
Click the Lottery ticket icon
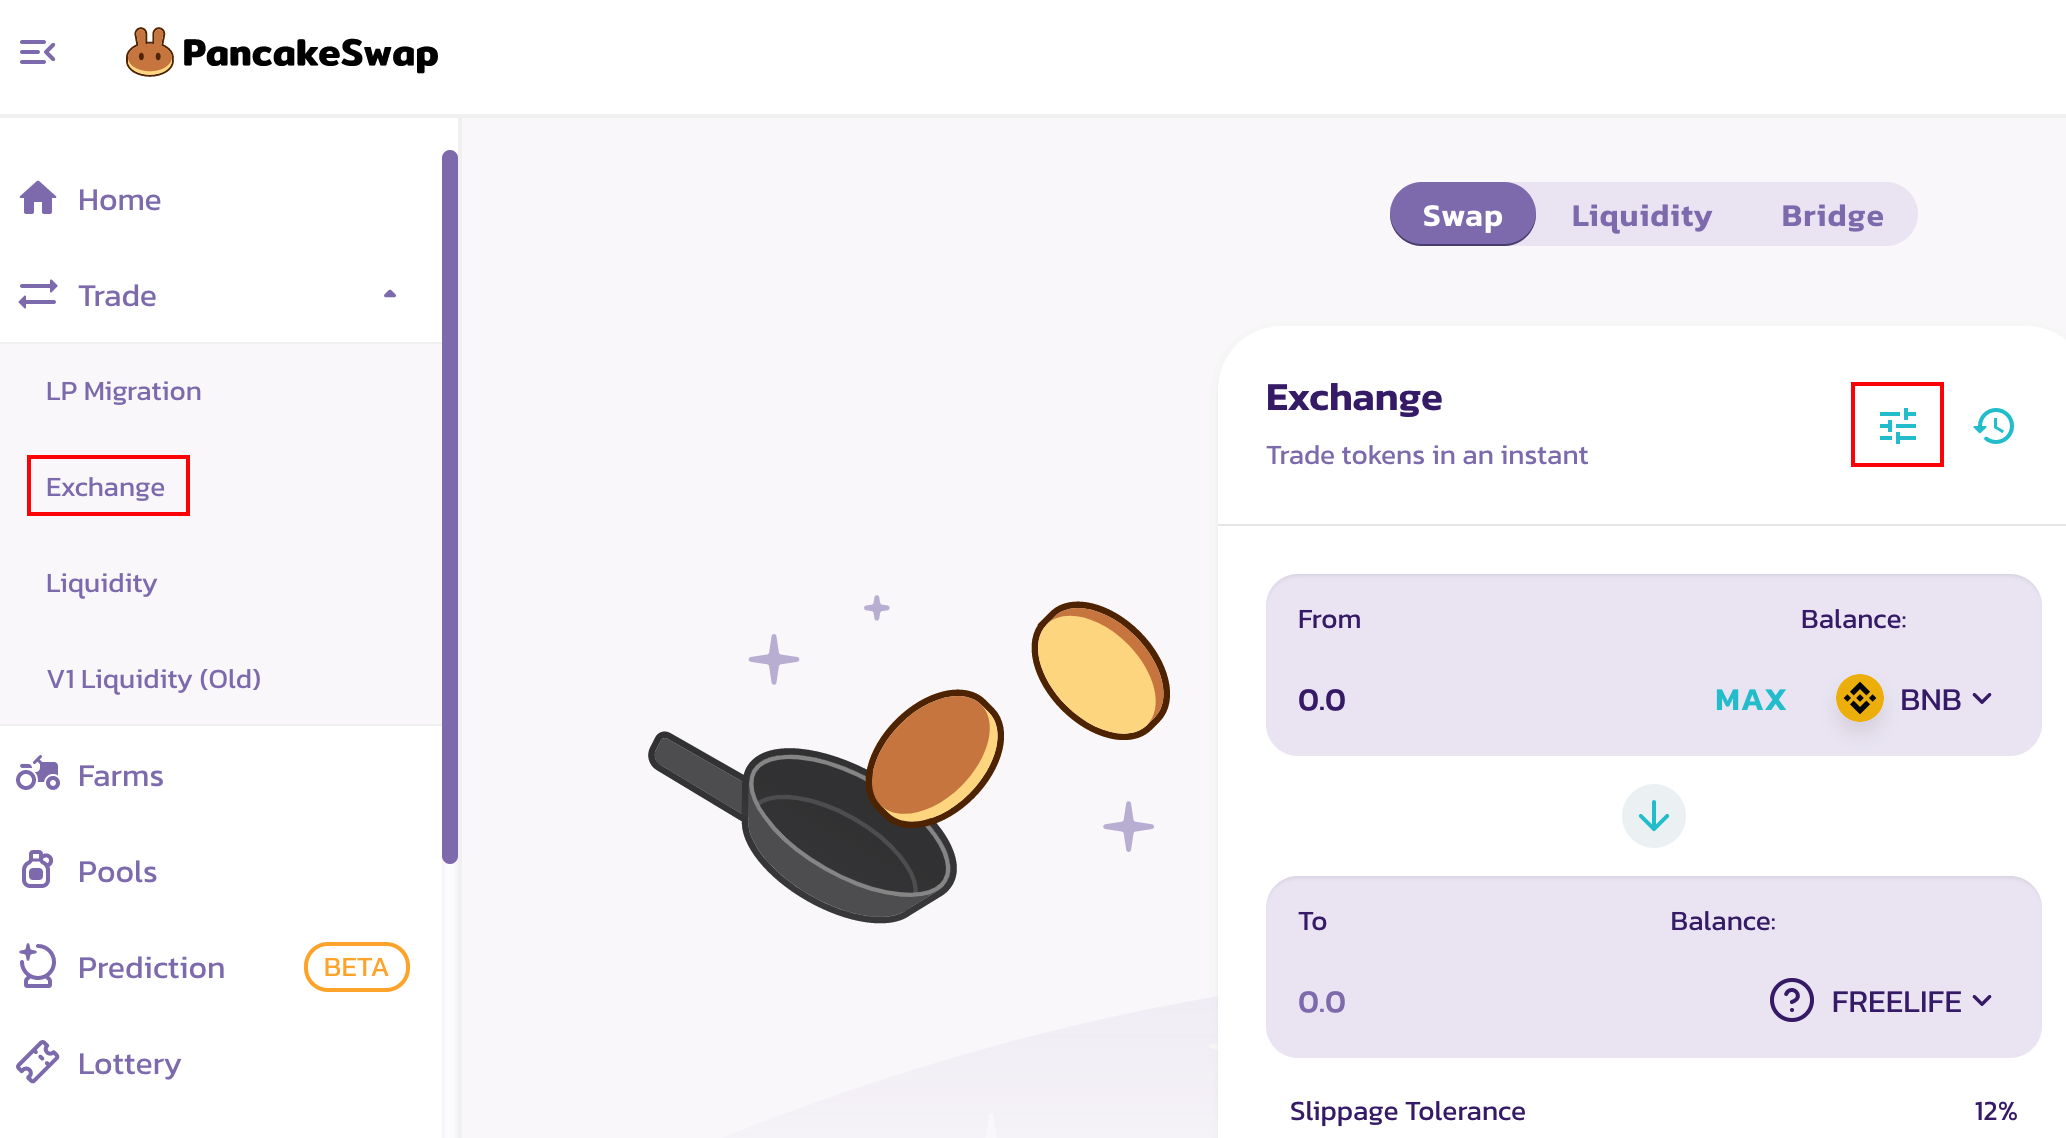(38, 1062)
